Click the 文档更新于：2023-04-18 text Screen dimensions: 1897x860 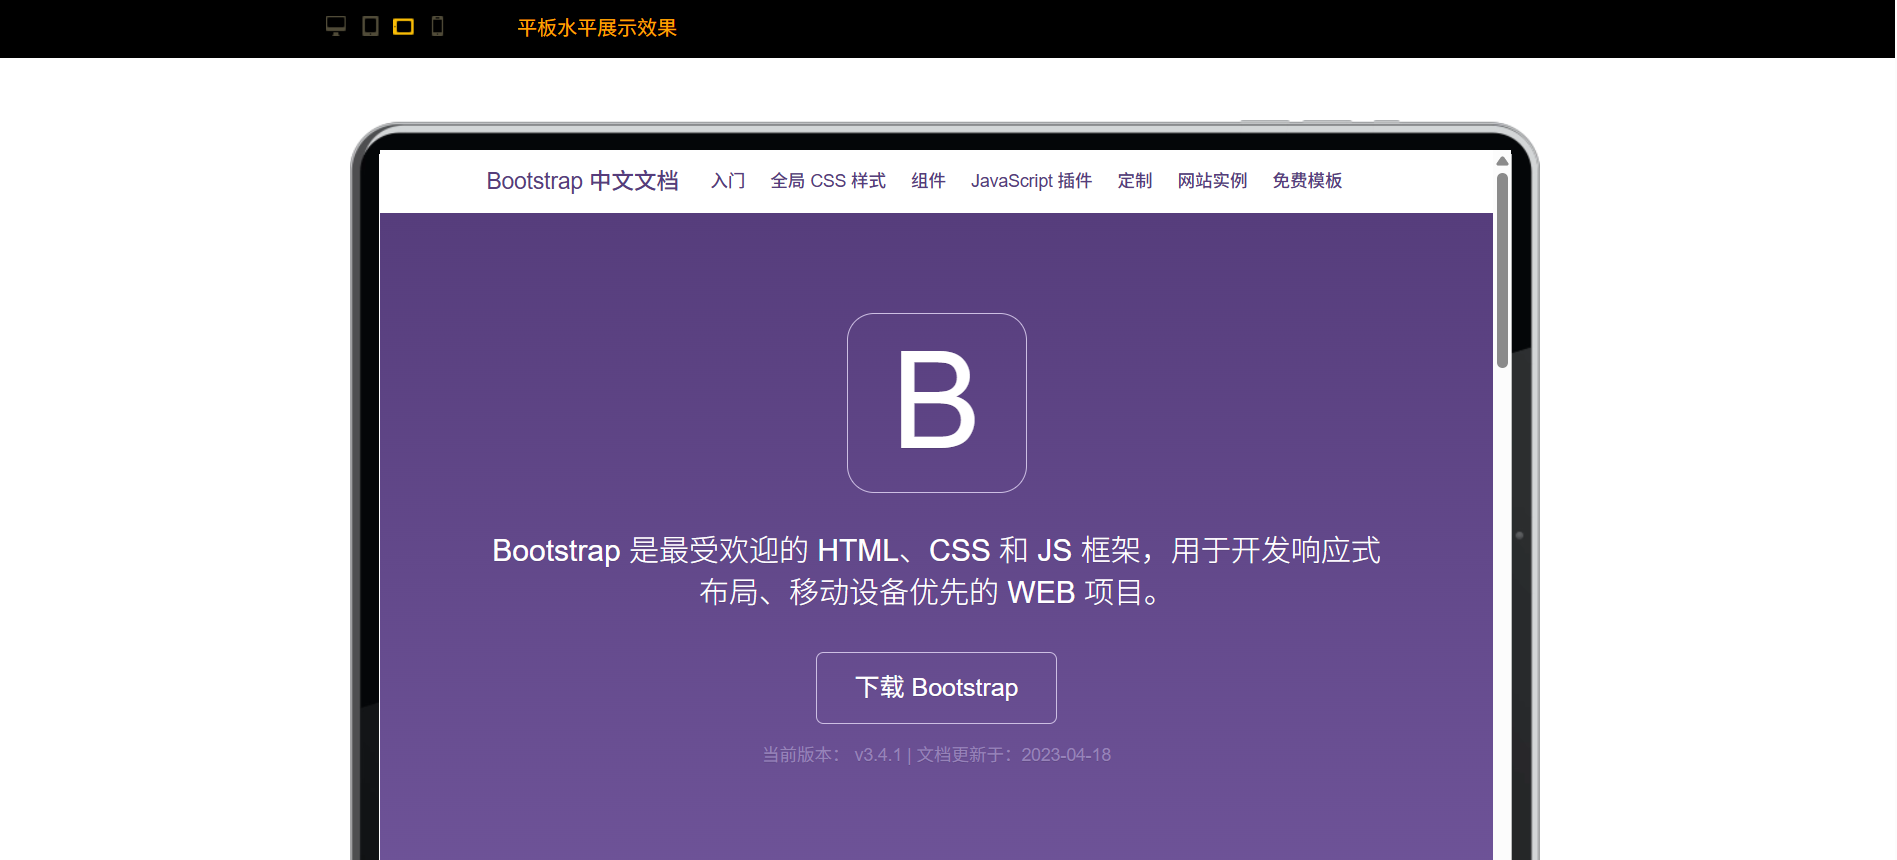point(1014,755)
